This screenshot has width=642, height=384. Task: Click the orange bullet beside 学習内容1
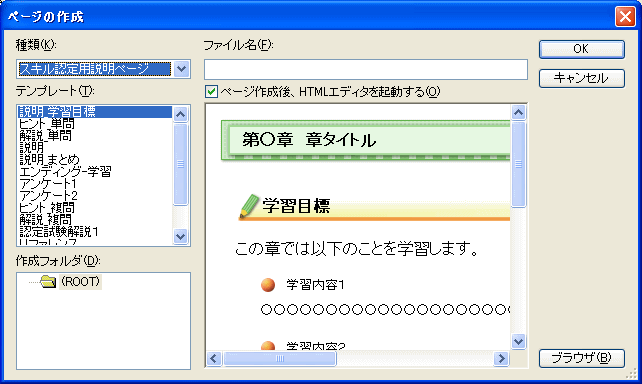pyautogui.click(x=268, y=285)
